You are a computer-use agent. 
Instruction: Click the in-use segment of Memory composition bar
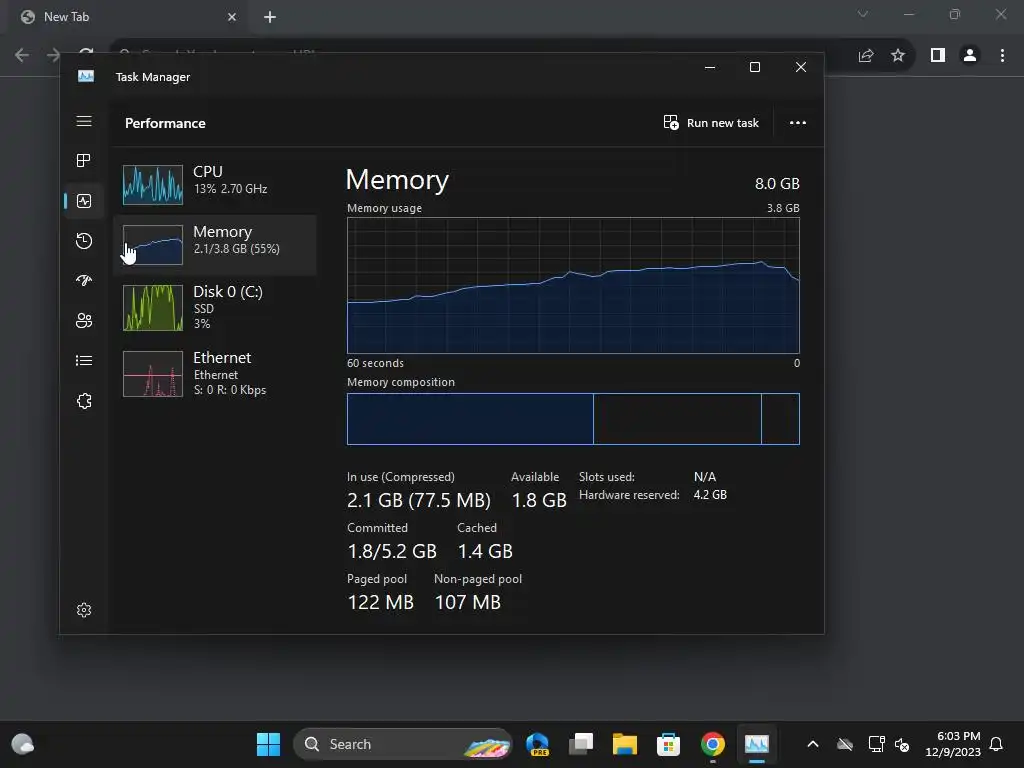[x=470, y=419]
